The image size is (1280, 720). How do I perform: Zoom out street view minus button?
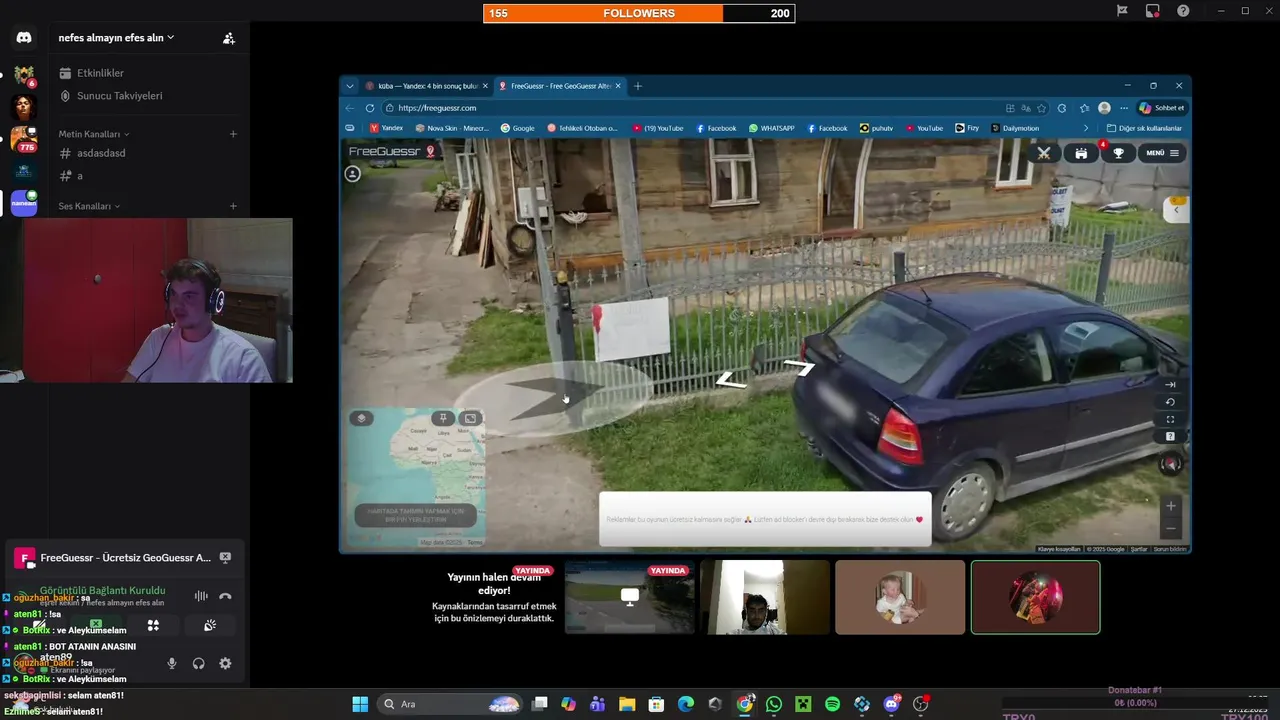[x=1171, y=528]
